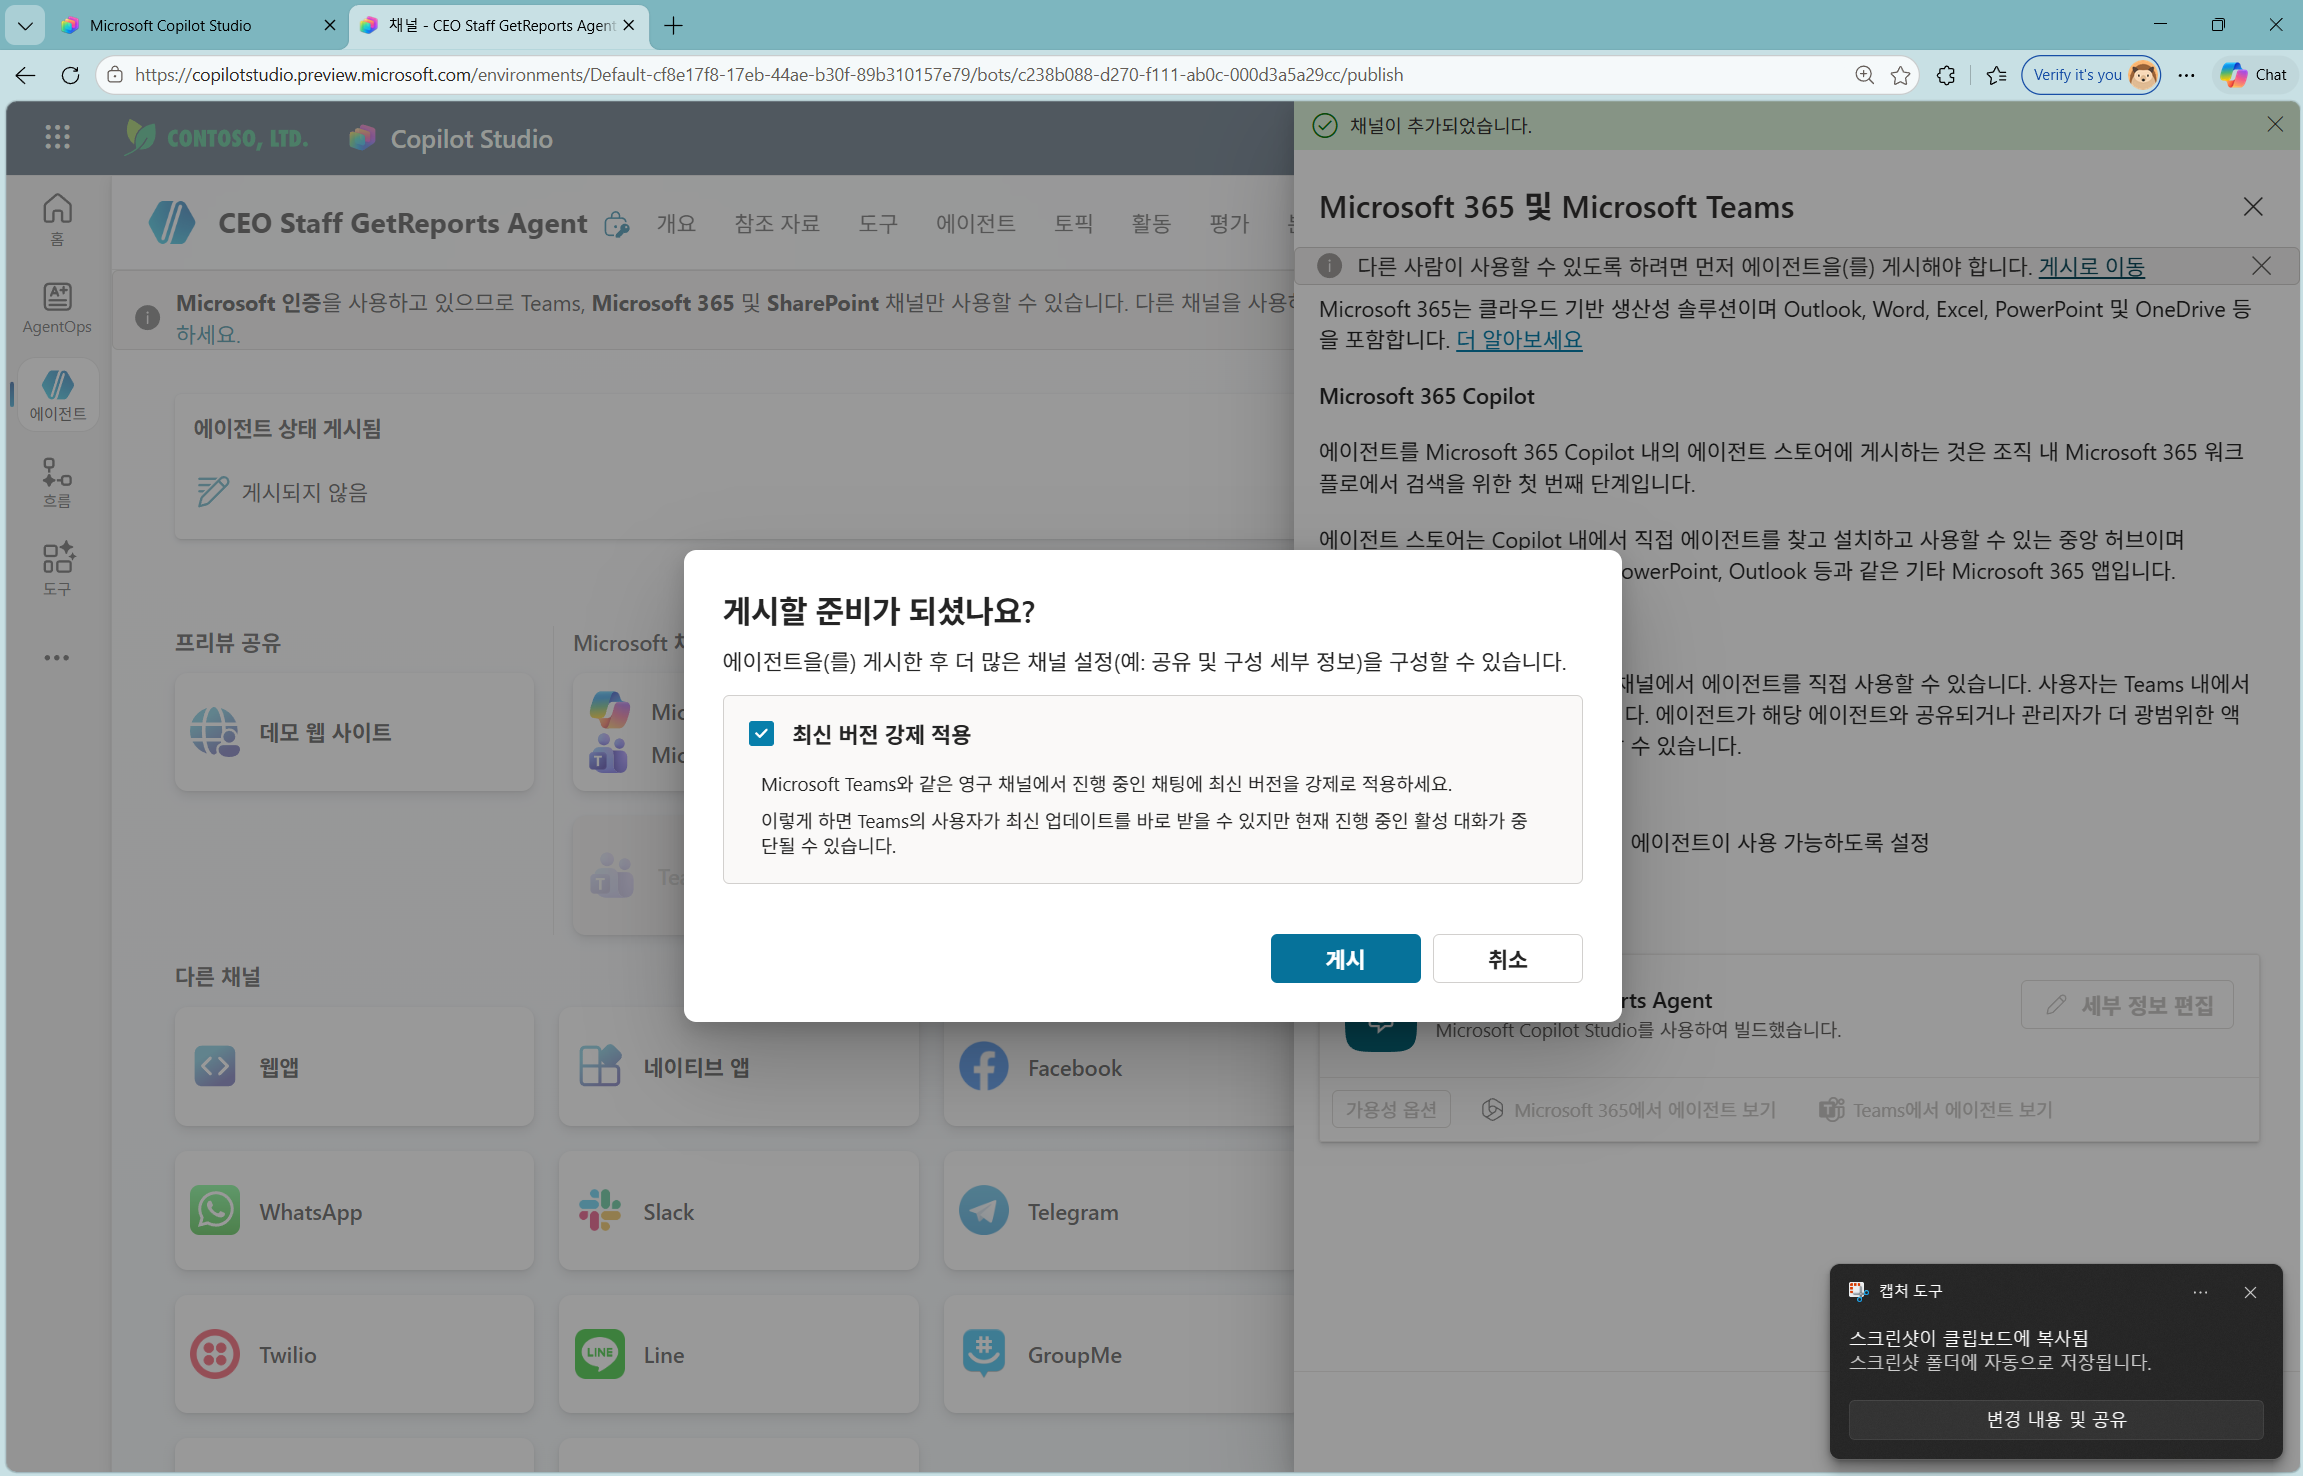Select the WhatsApp channel icon
Image resolution: width=2303 pixels, height=1476 pixels.
(215, 1211)
